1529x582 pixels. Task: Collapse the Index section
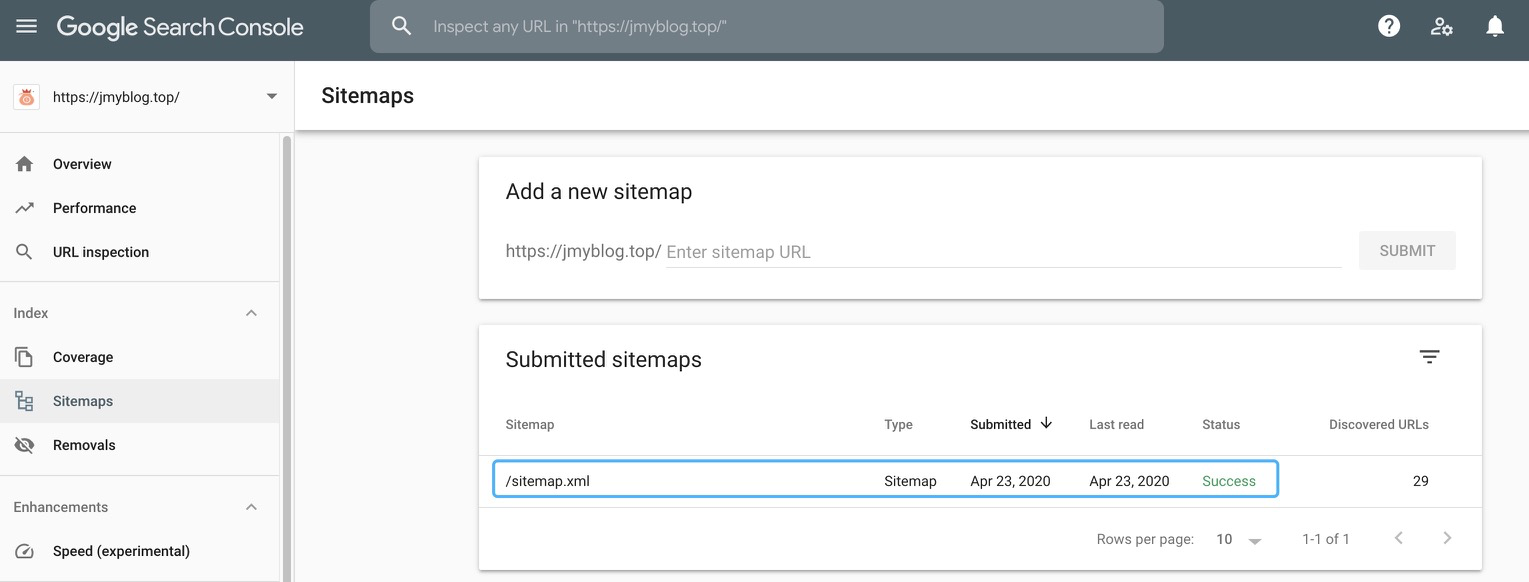click(x=251, y=313)
